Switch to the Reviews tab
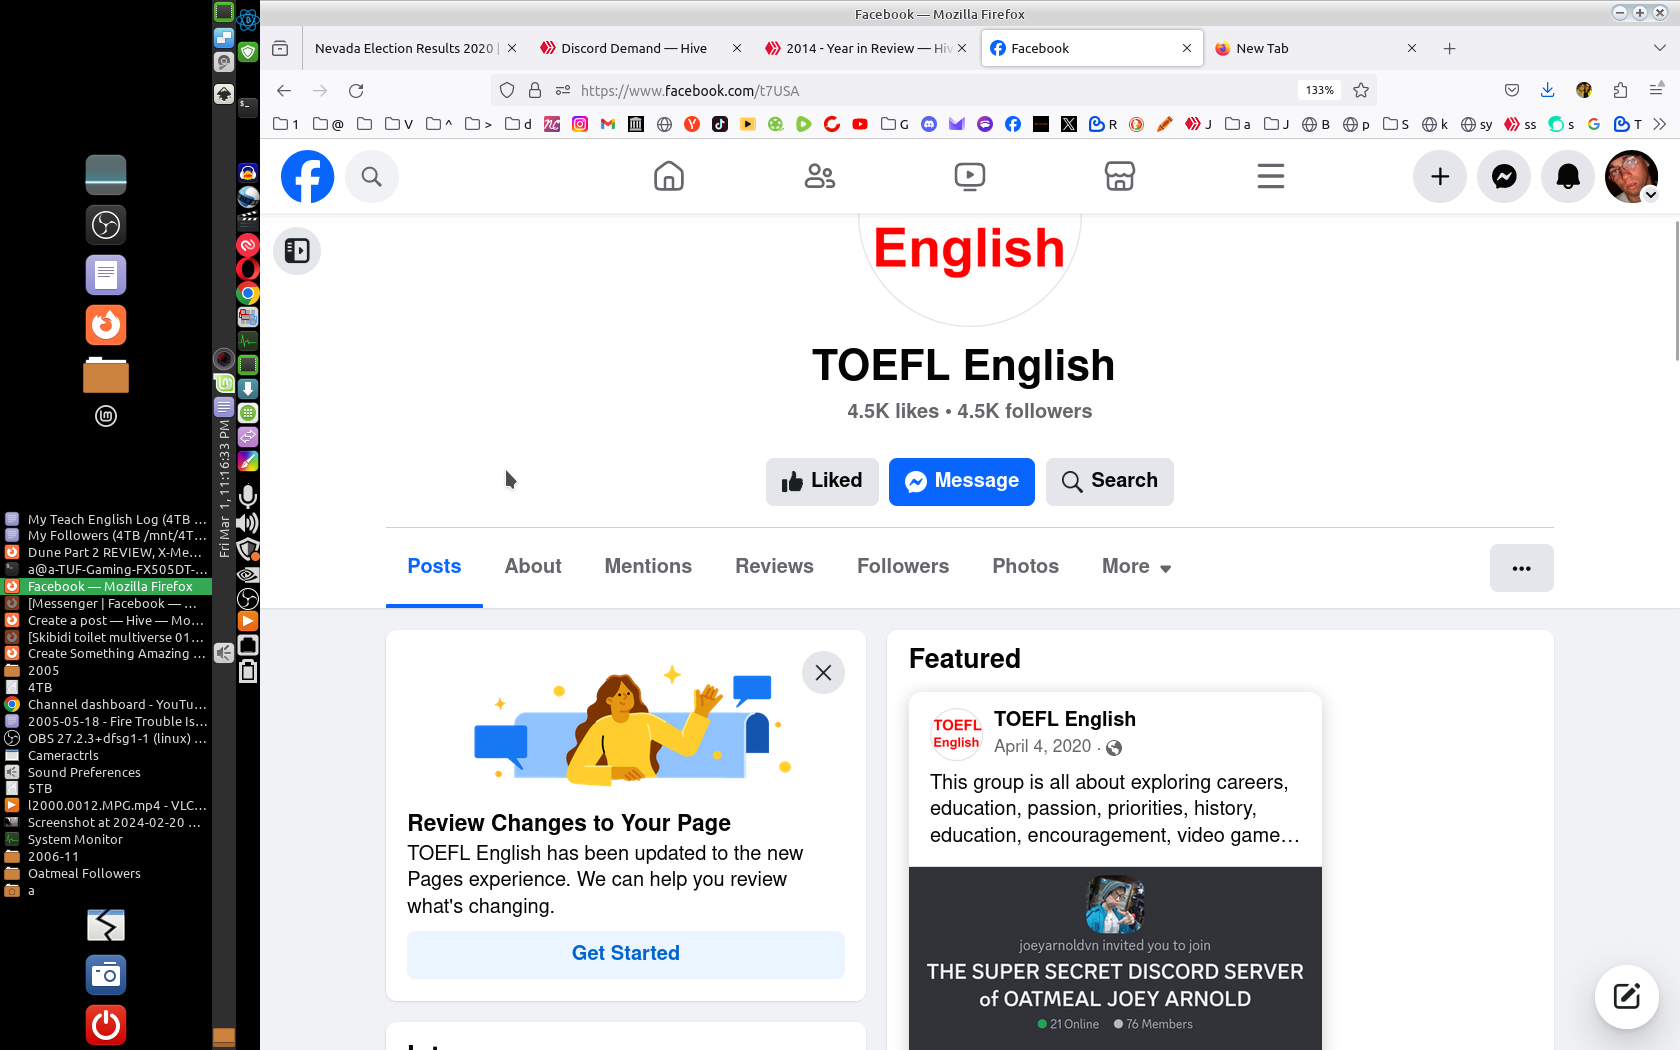 (x=774, y=567)
